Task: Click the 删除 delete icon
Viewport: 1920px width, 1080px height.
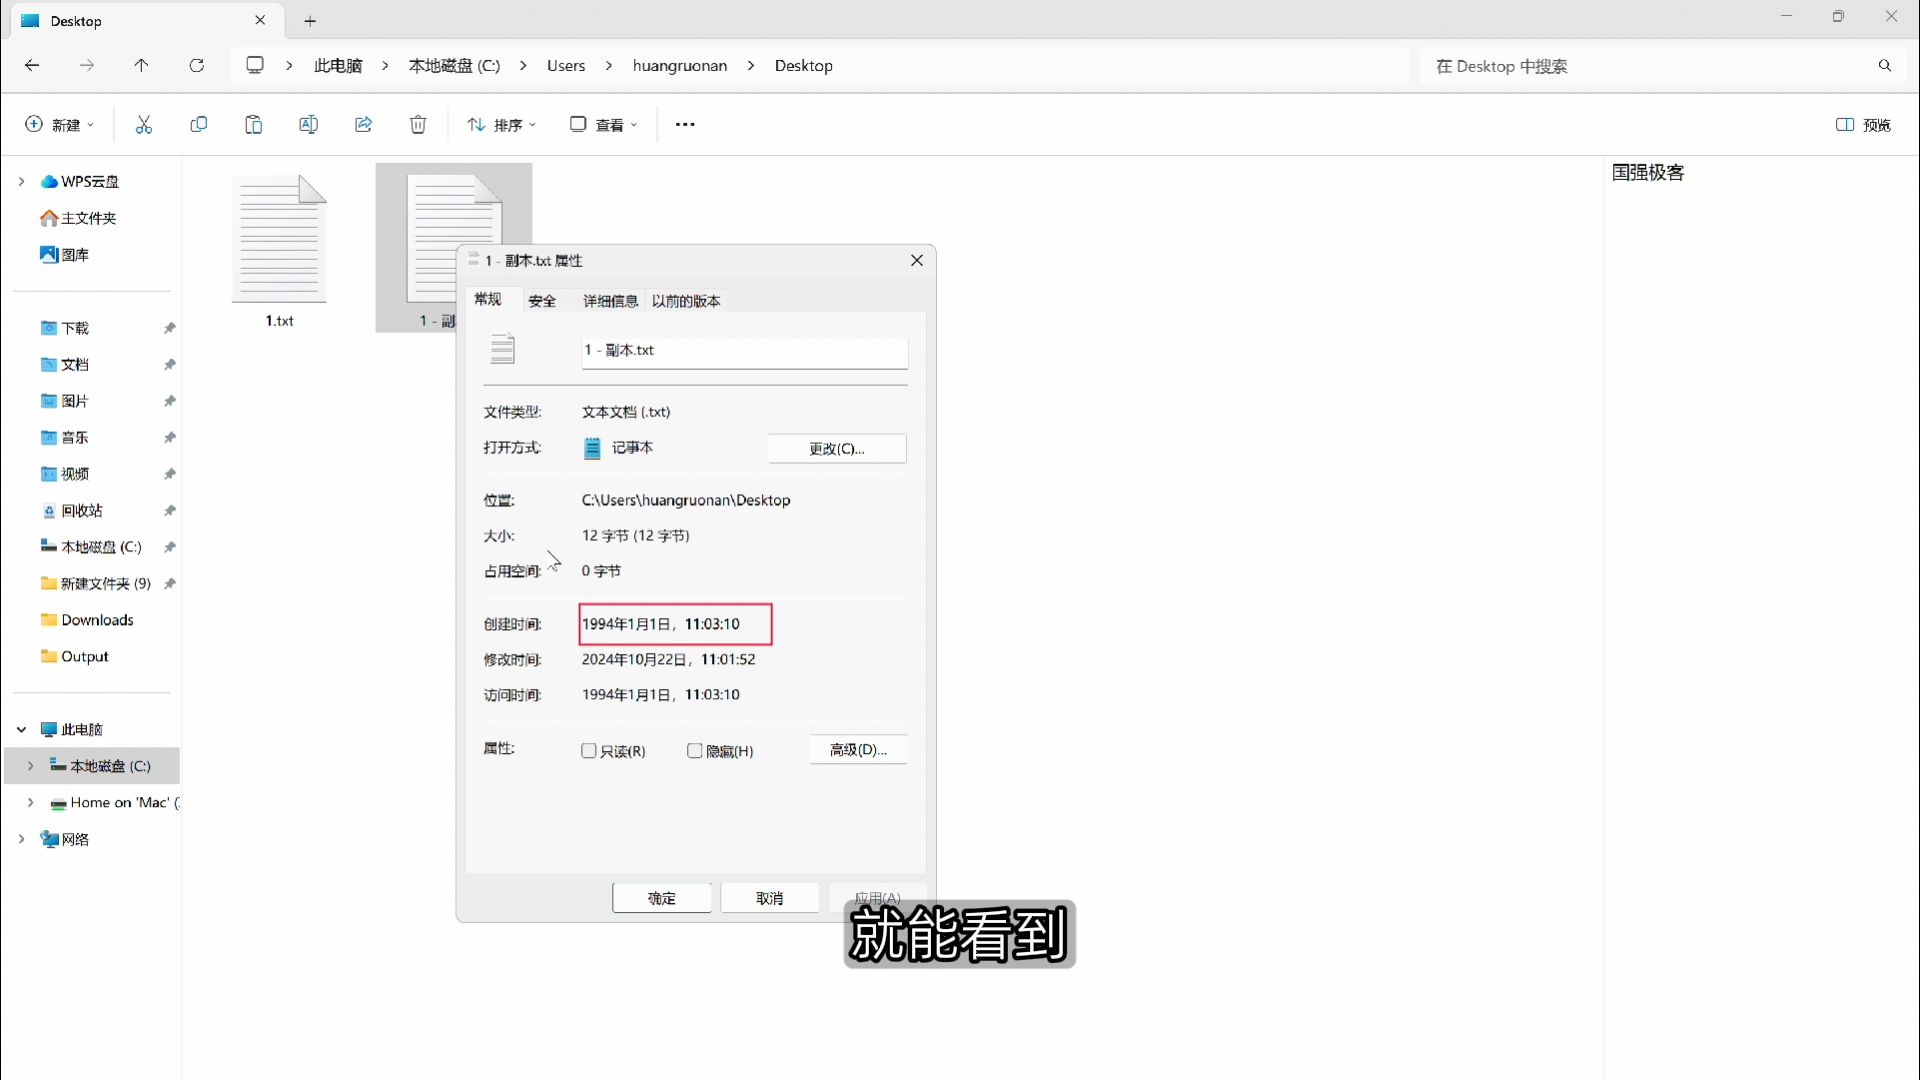Action: pyautogui.click(x=418, y=124)
